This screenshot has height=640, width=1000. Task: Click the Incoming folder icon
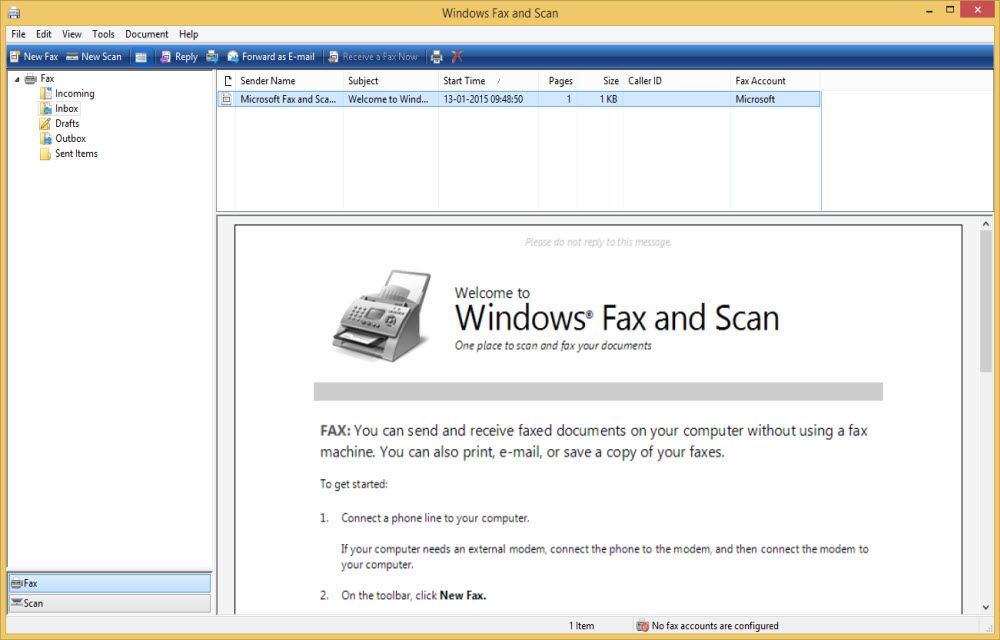[x=45, y=94]
